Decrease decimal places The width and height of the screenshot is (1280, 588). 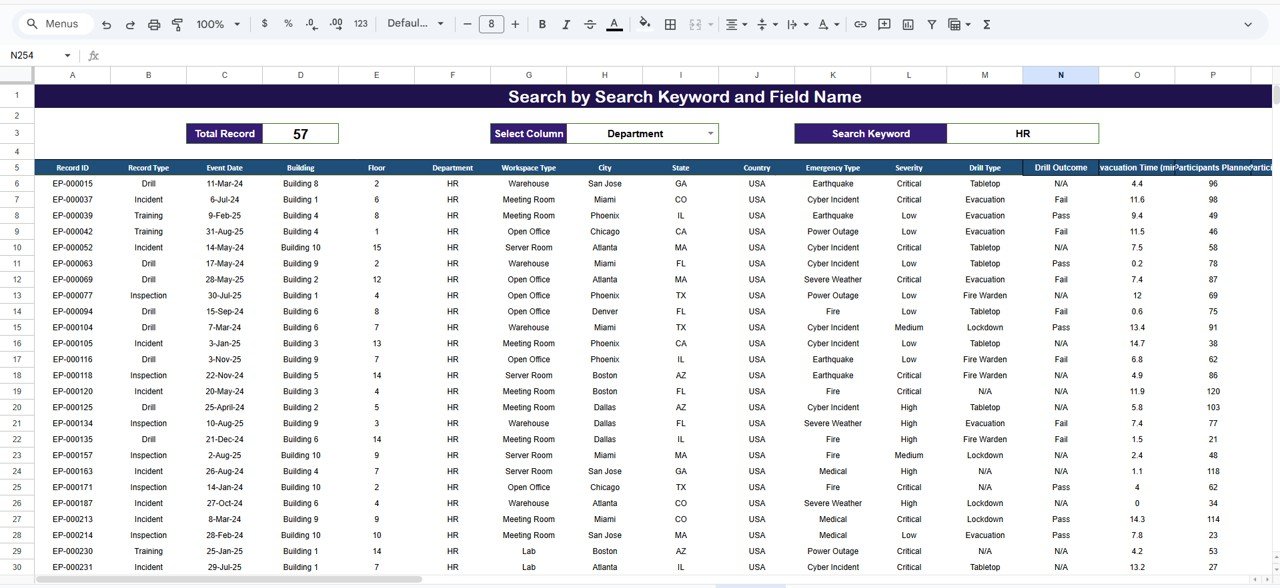click(310, 23)
